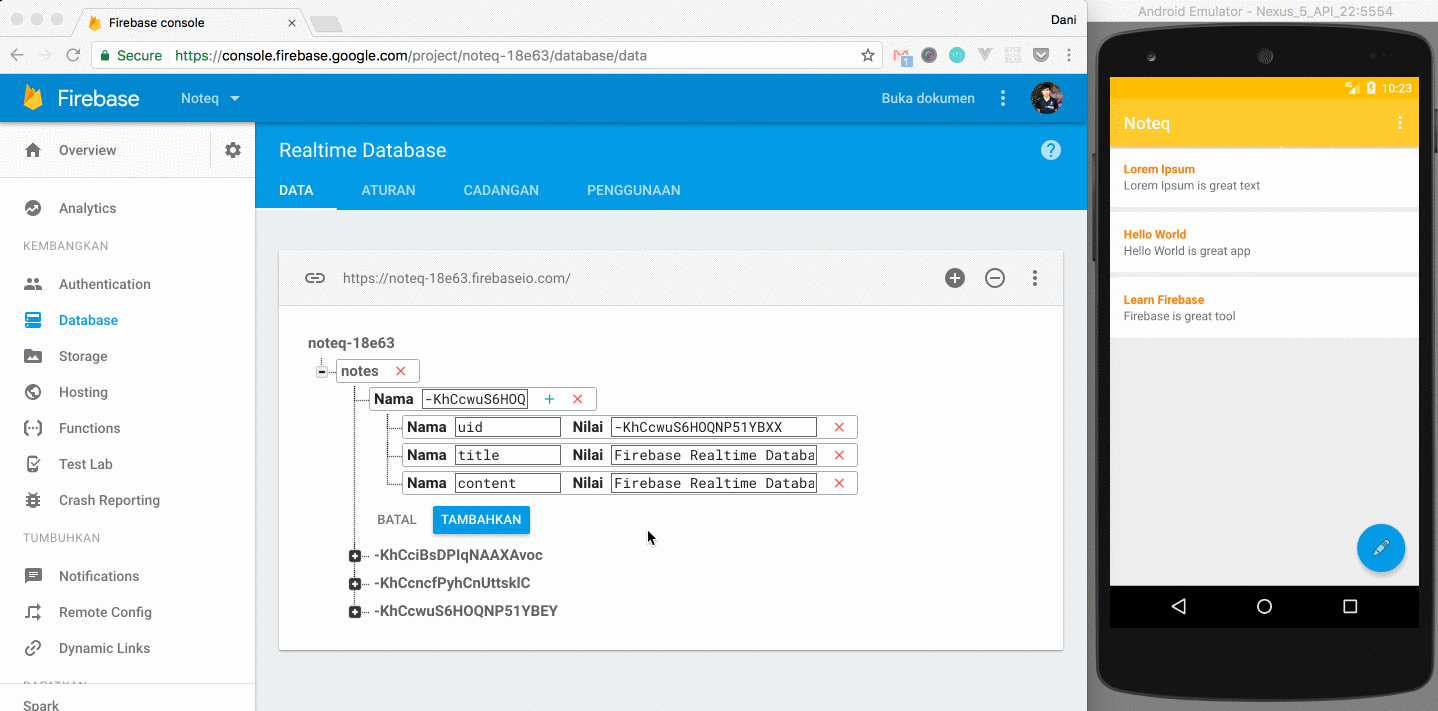Switch to the DATA tab
Viewport: 1438px width, 711px height.
click(296, 190)
